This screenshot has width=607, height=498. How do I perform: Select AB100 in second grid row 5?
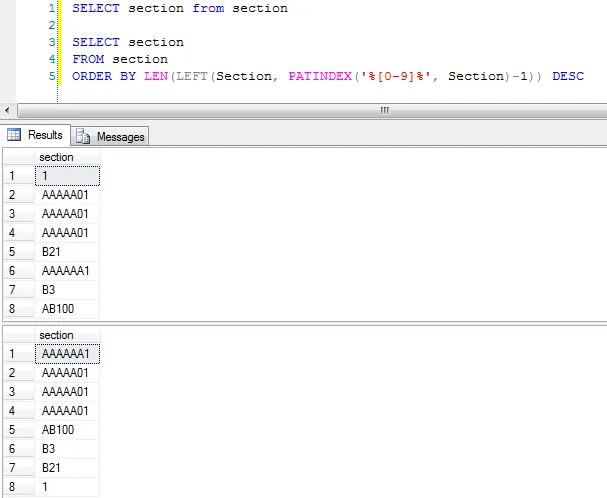tap(67, 430)
